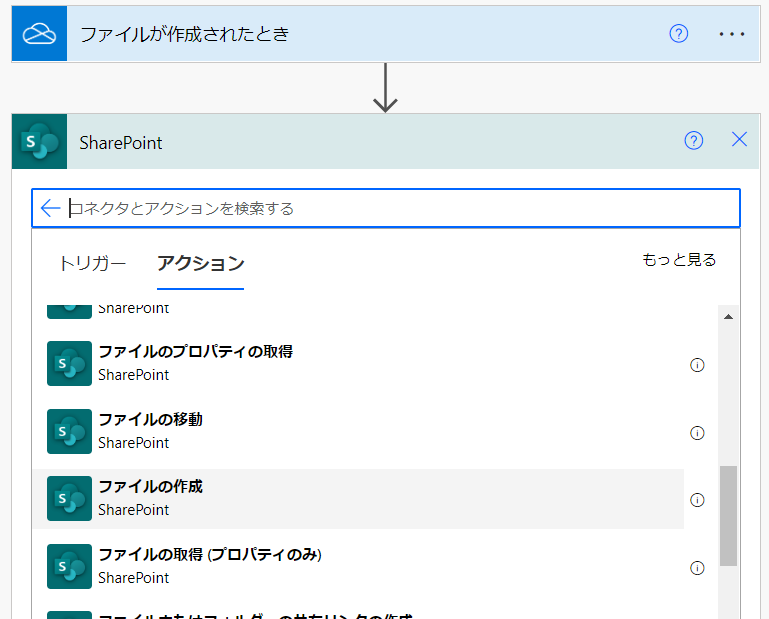769x619 pixels.
Task: Open help for the file-created trigger
Action: (679, 34)
